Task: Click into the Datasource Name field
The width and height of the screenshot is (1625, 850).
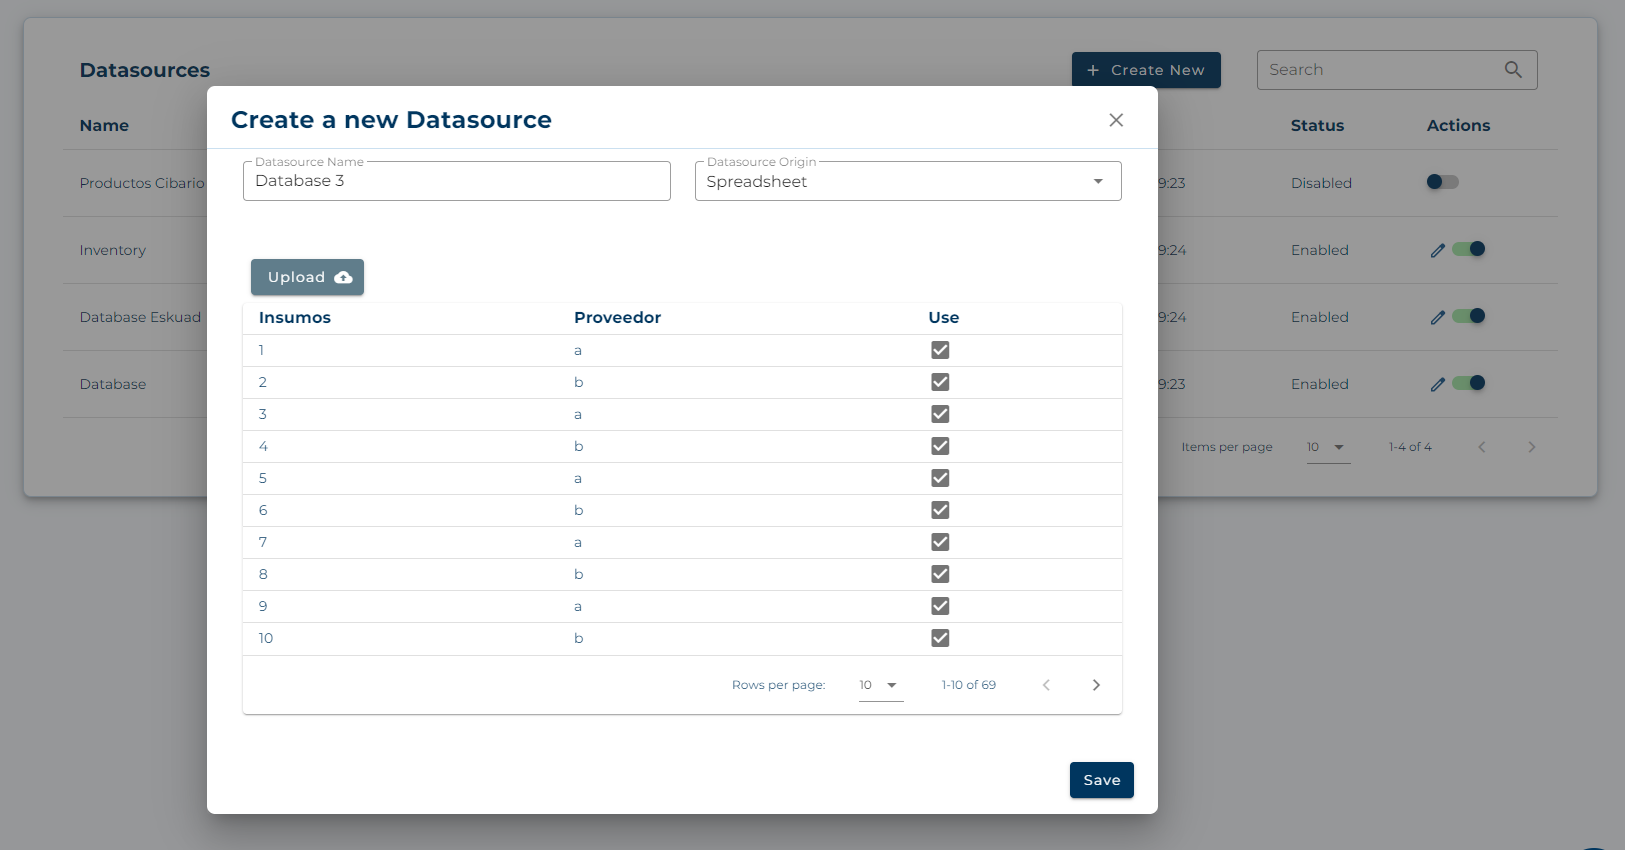Action: [x=456, y=182]
